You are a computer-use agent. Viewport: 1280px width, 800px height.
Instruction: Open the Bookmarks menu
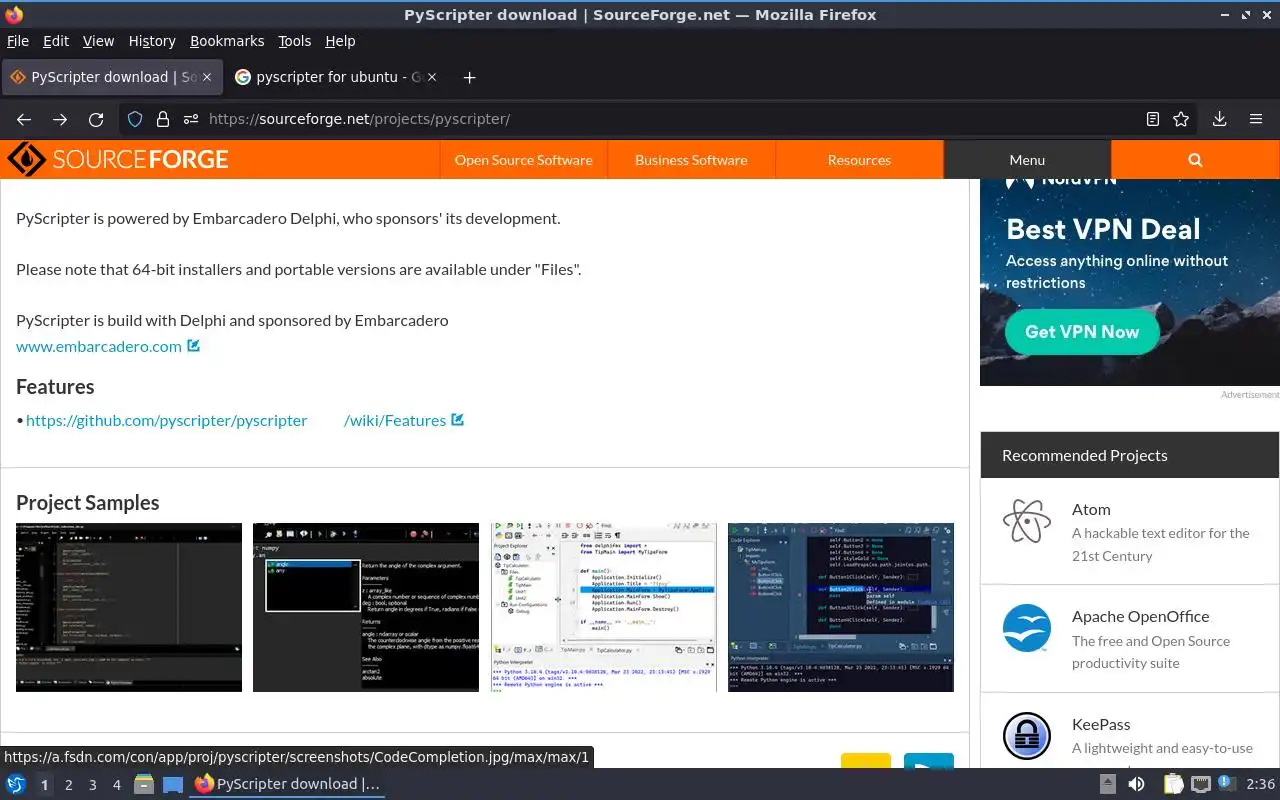(227, 41)
